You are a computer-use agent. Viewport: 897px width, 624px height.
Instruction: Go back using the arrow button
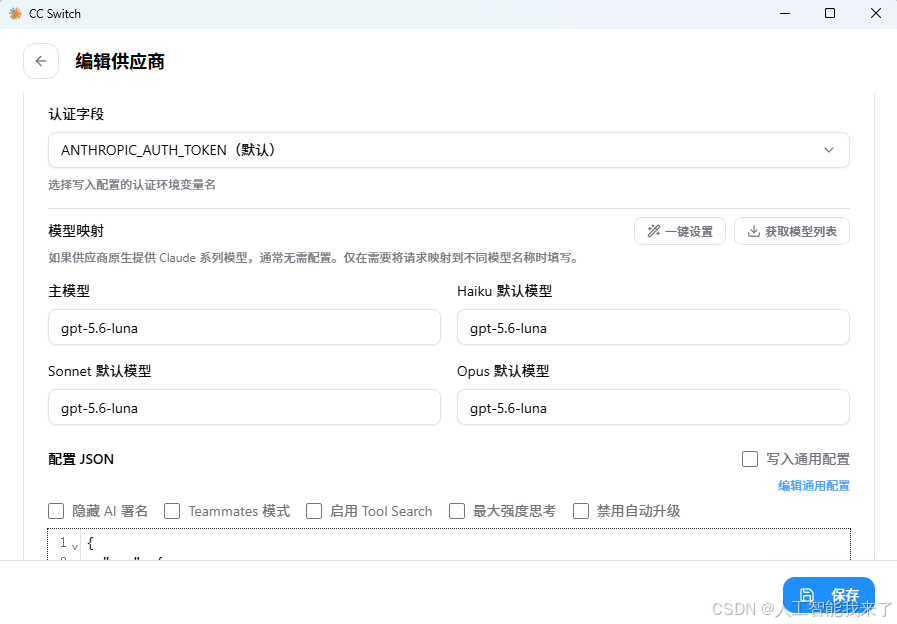pos(41,61)
